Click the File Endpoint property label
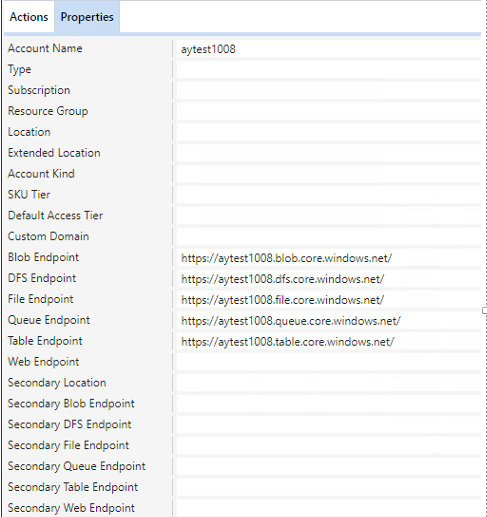Viewport: 487px width, 517px height. tap(41, 299)
